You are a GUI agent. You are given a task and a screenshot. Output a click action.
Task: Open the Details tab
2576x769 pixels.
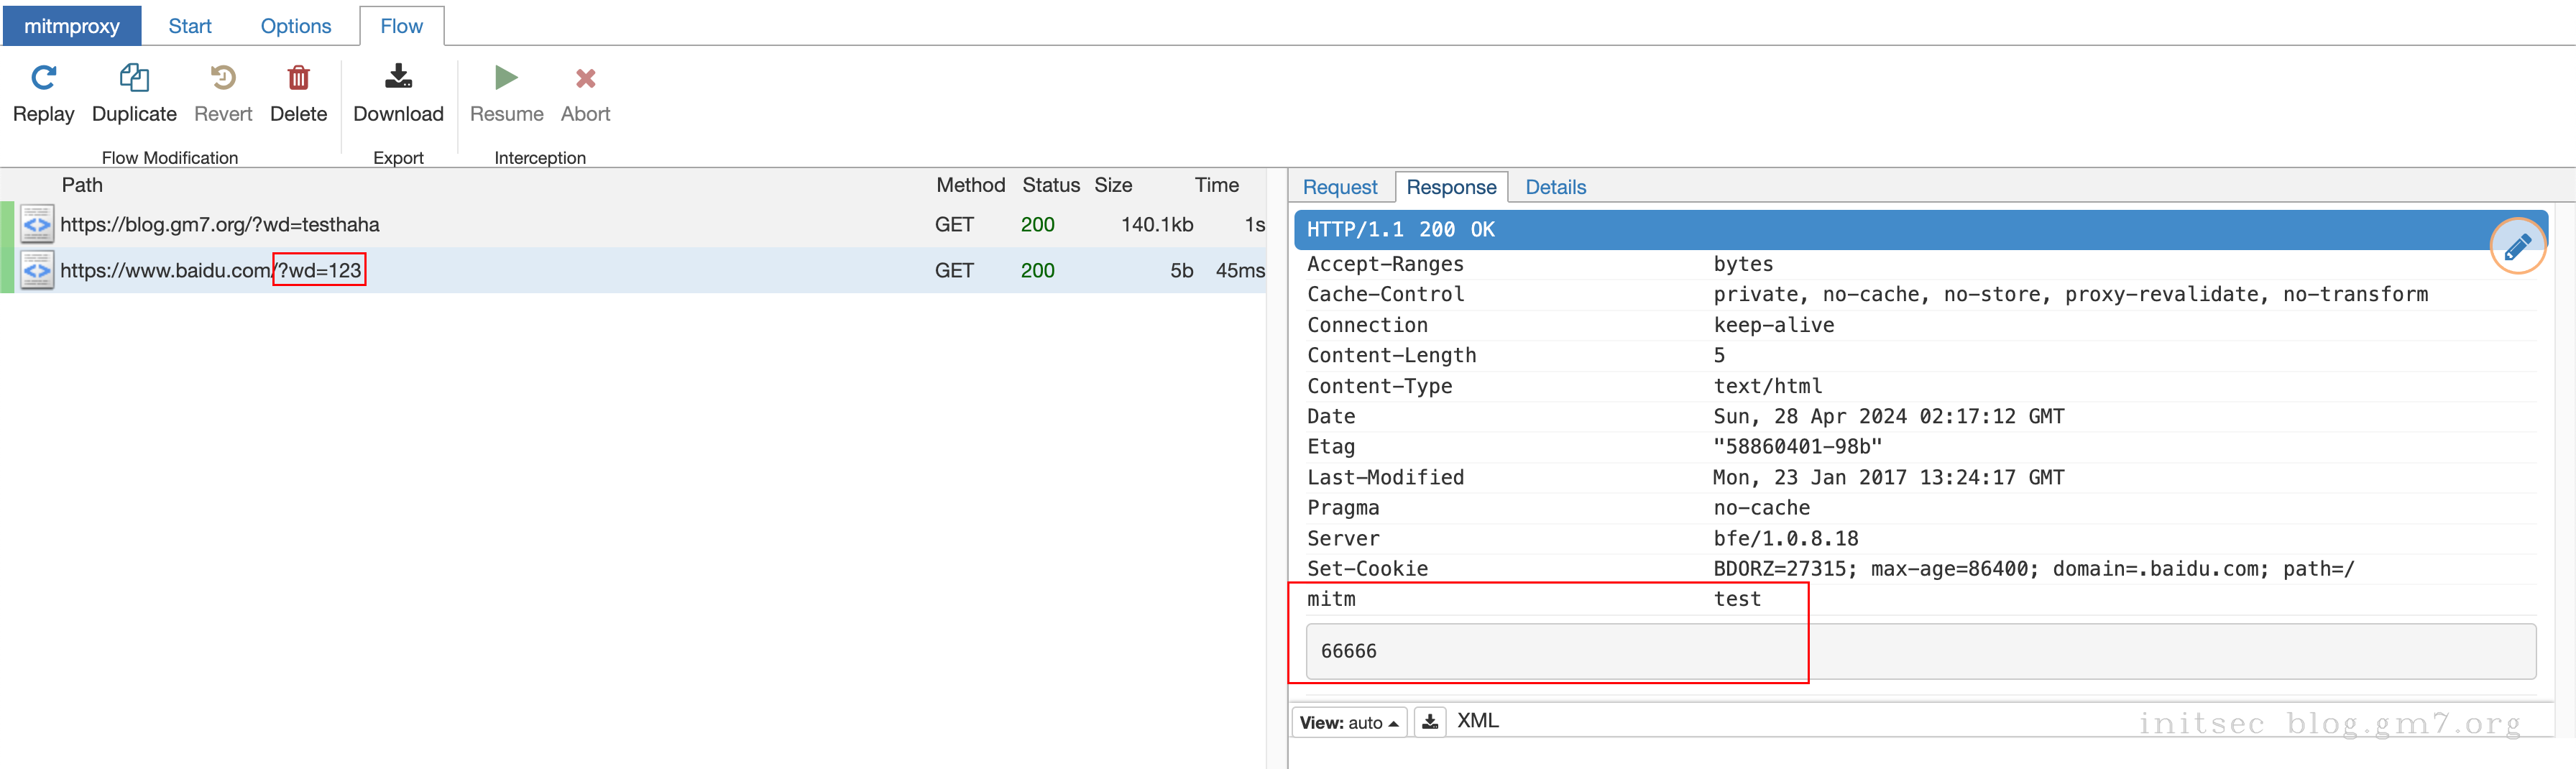1555,187
